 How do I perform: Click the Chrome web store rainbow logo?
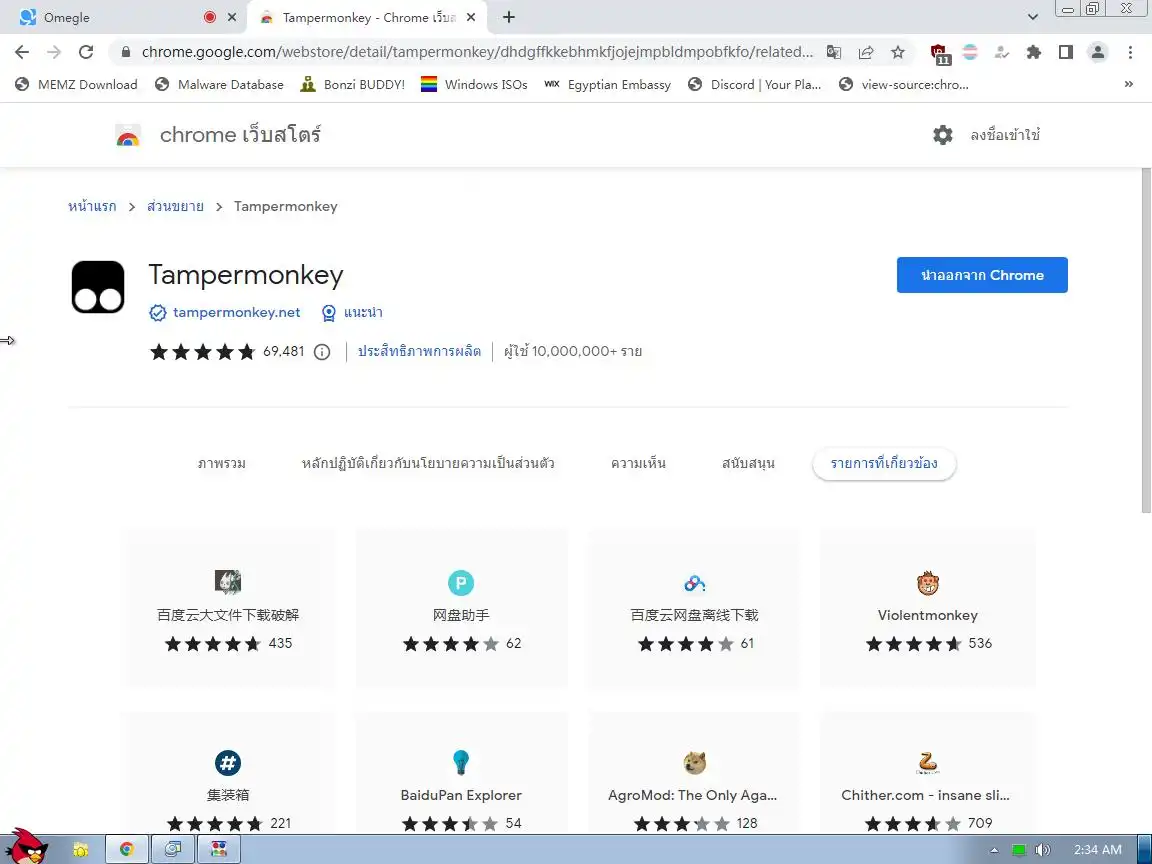coord(128,136)
